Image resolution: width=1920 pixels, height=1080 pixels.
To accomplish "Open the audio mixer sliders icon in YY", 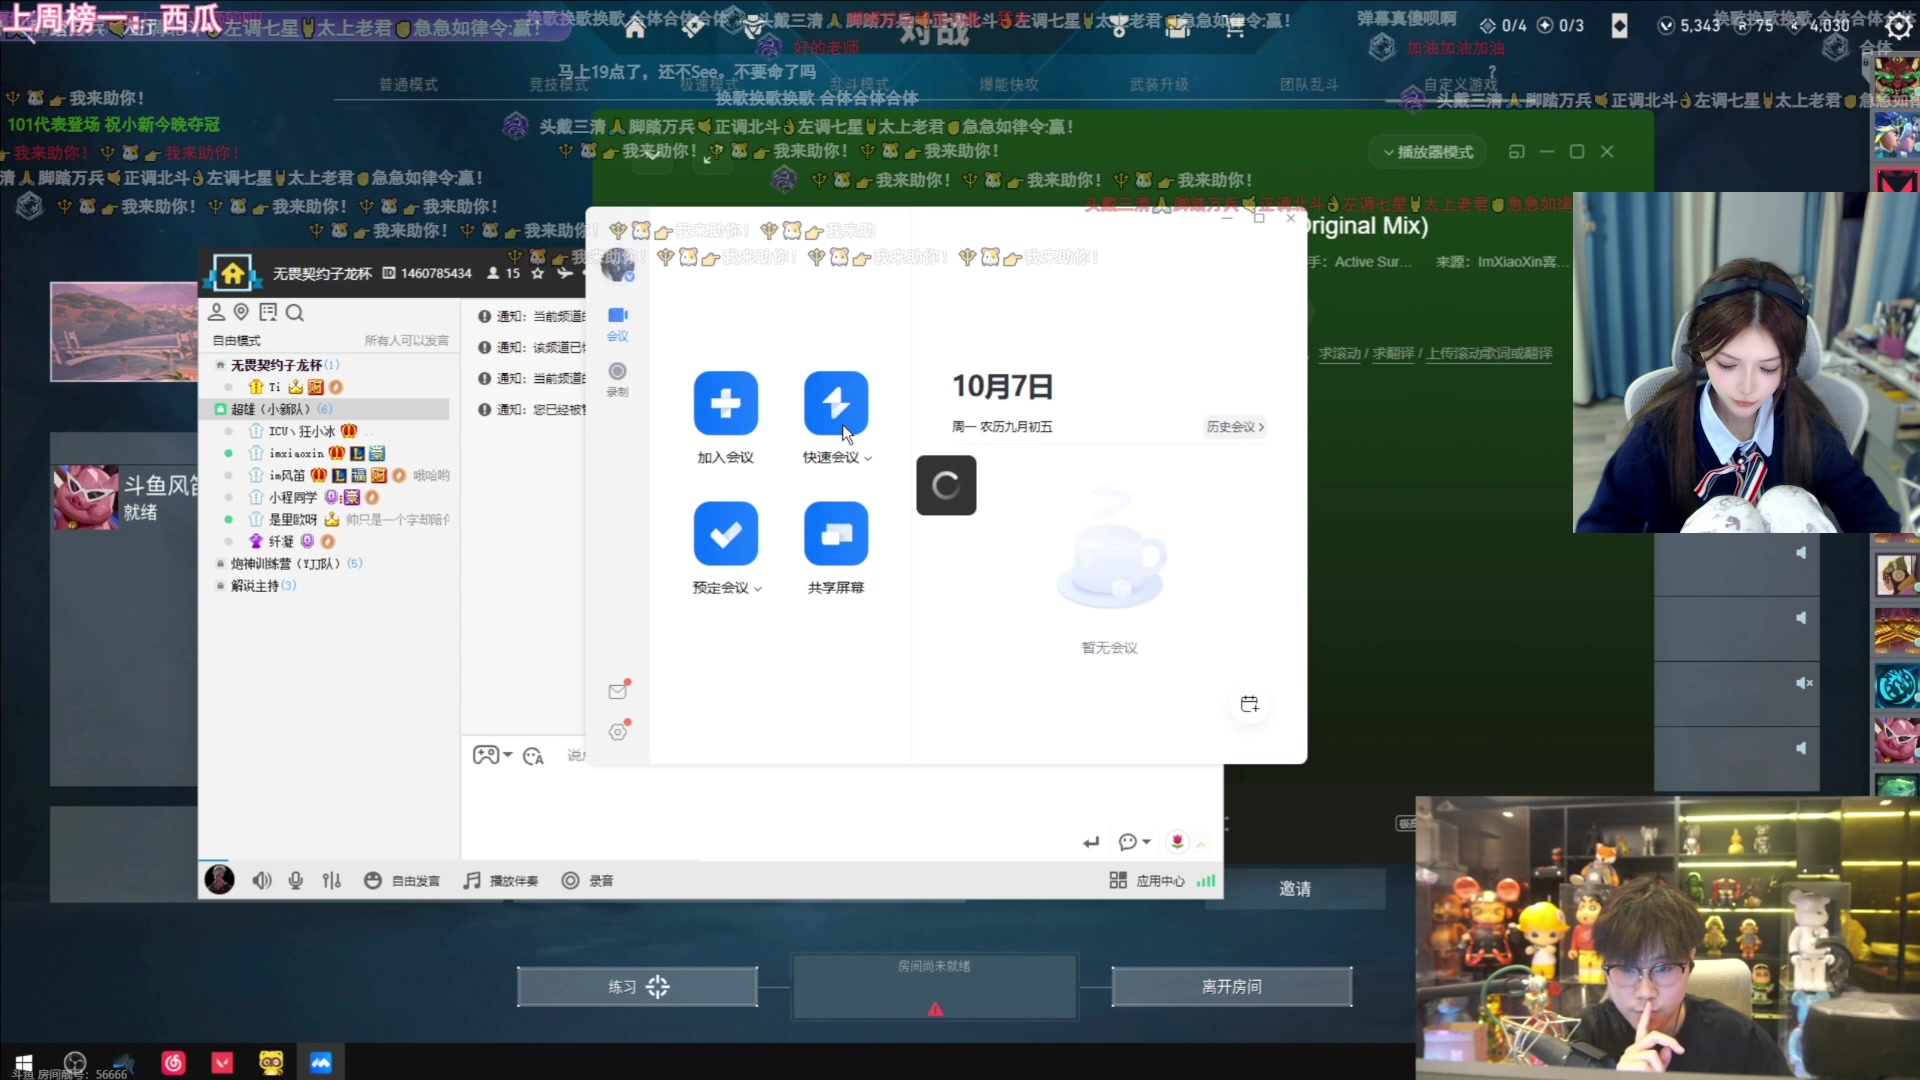I will pyautogui.click(x=332, y=880).
